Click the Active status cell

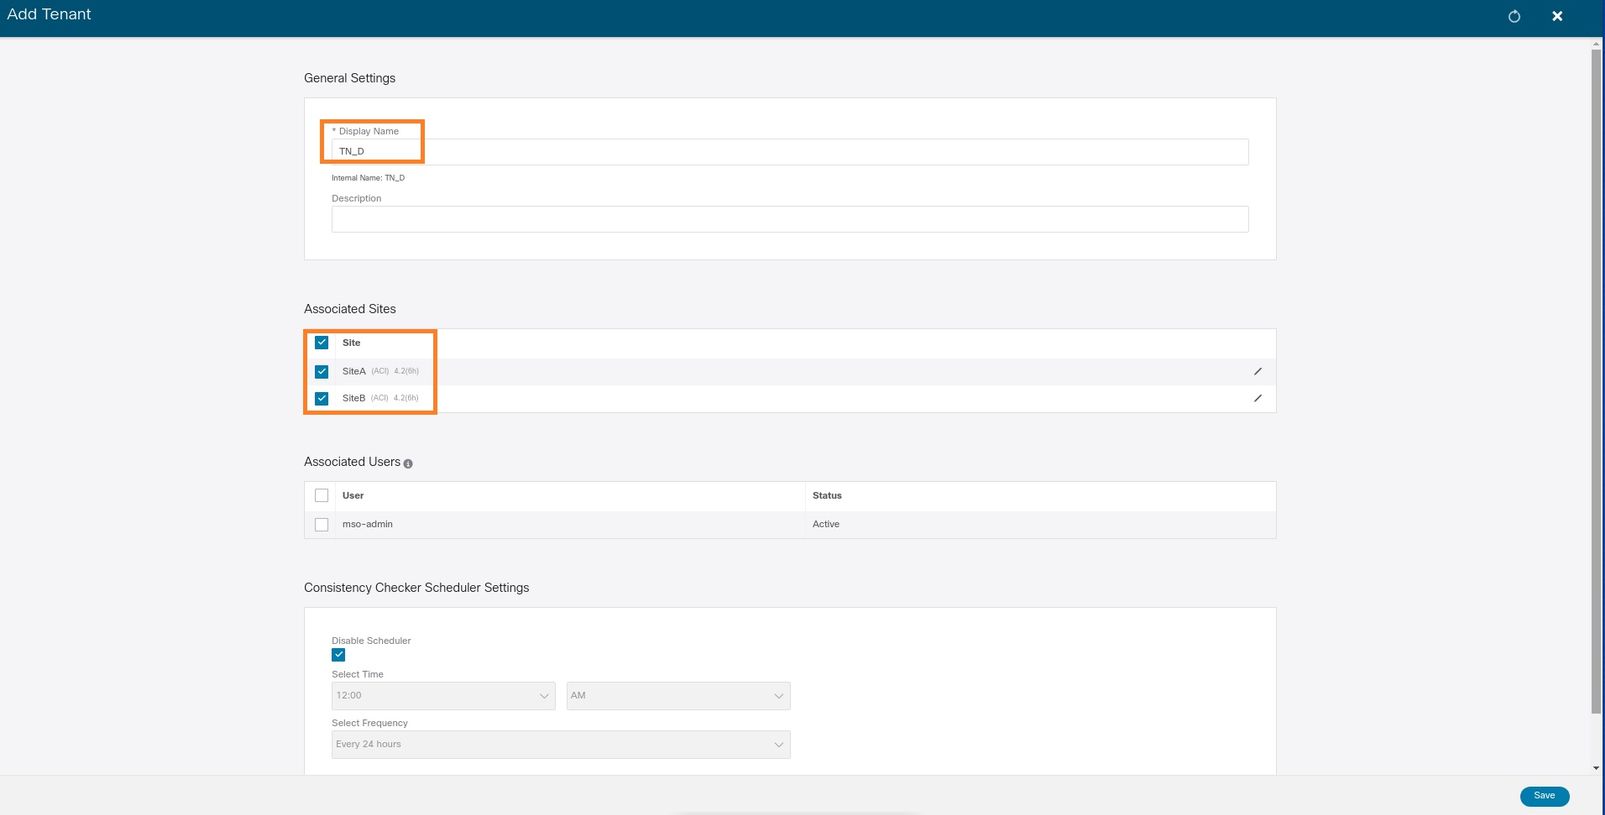coord(826,524)
